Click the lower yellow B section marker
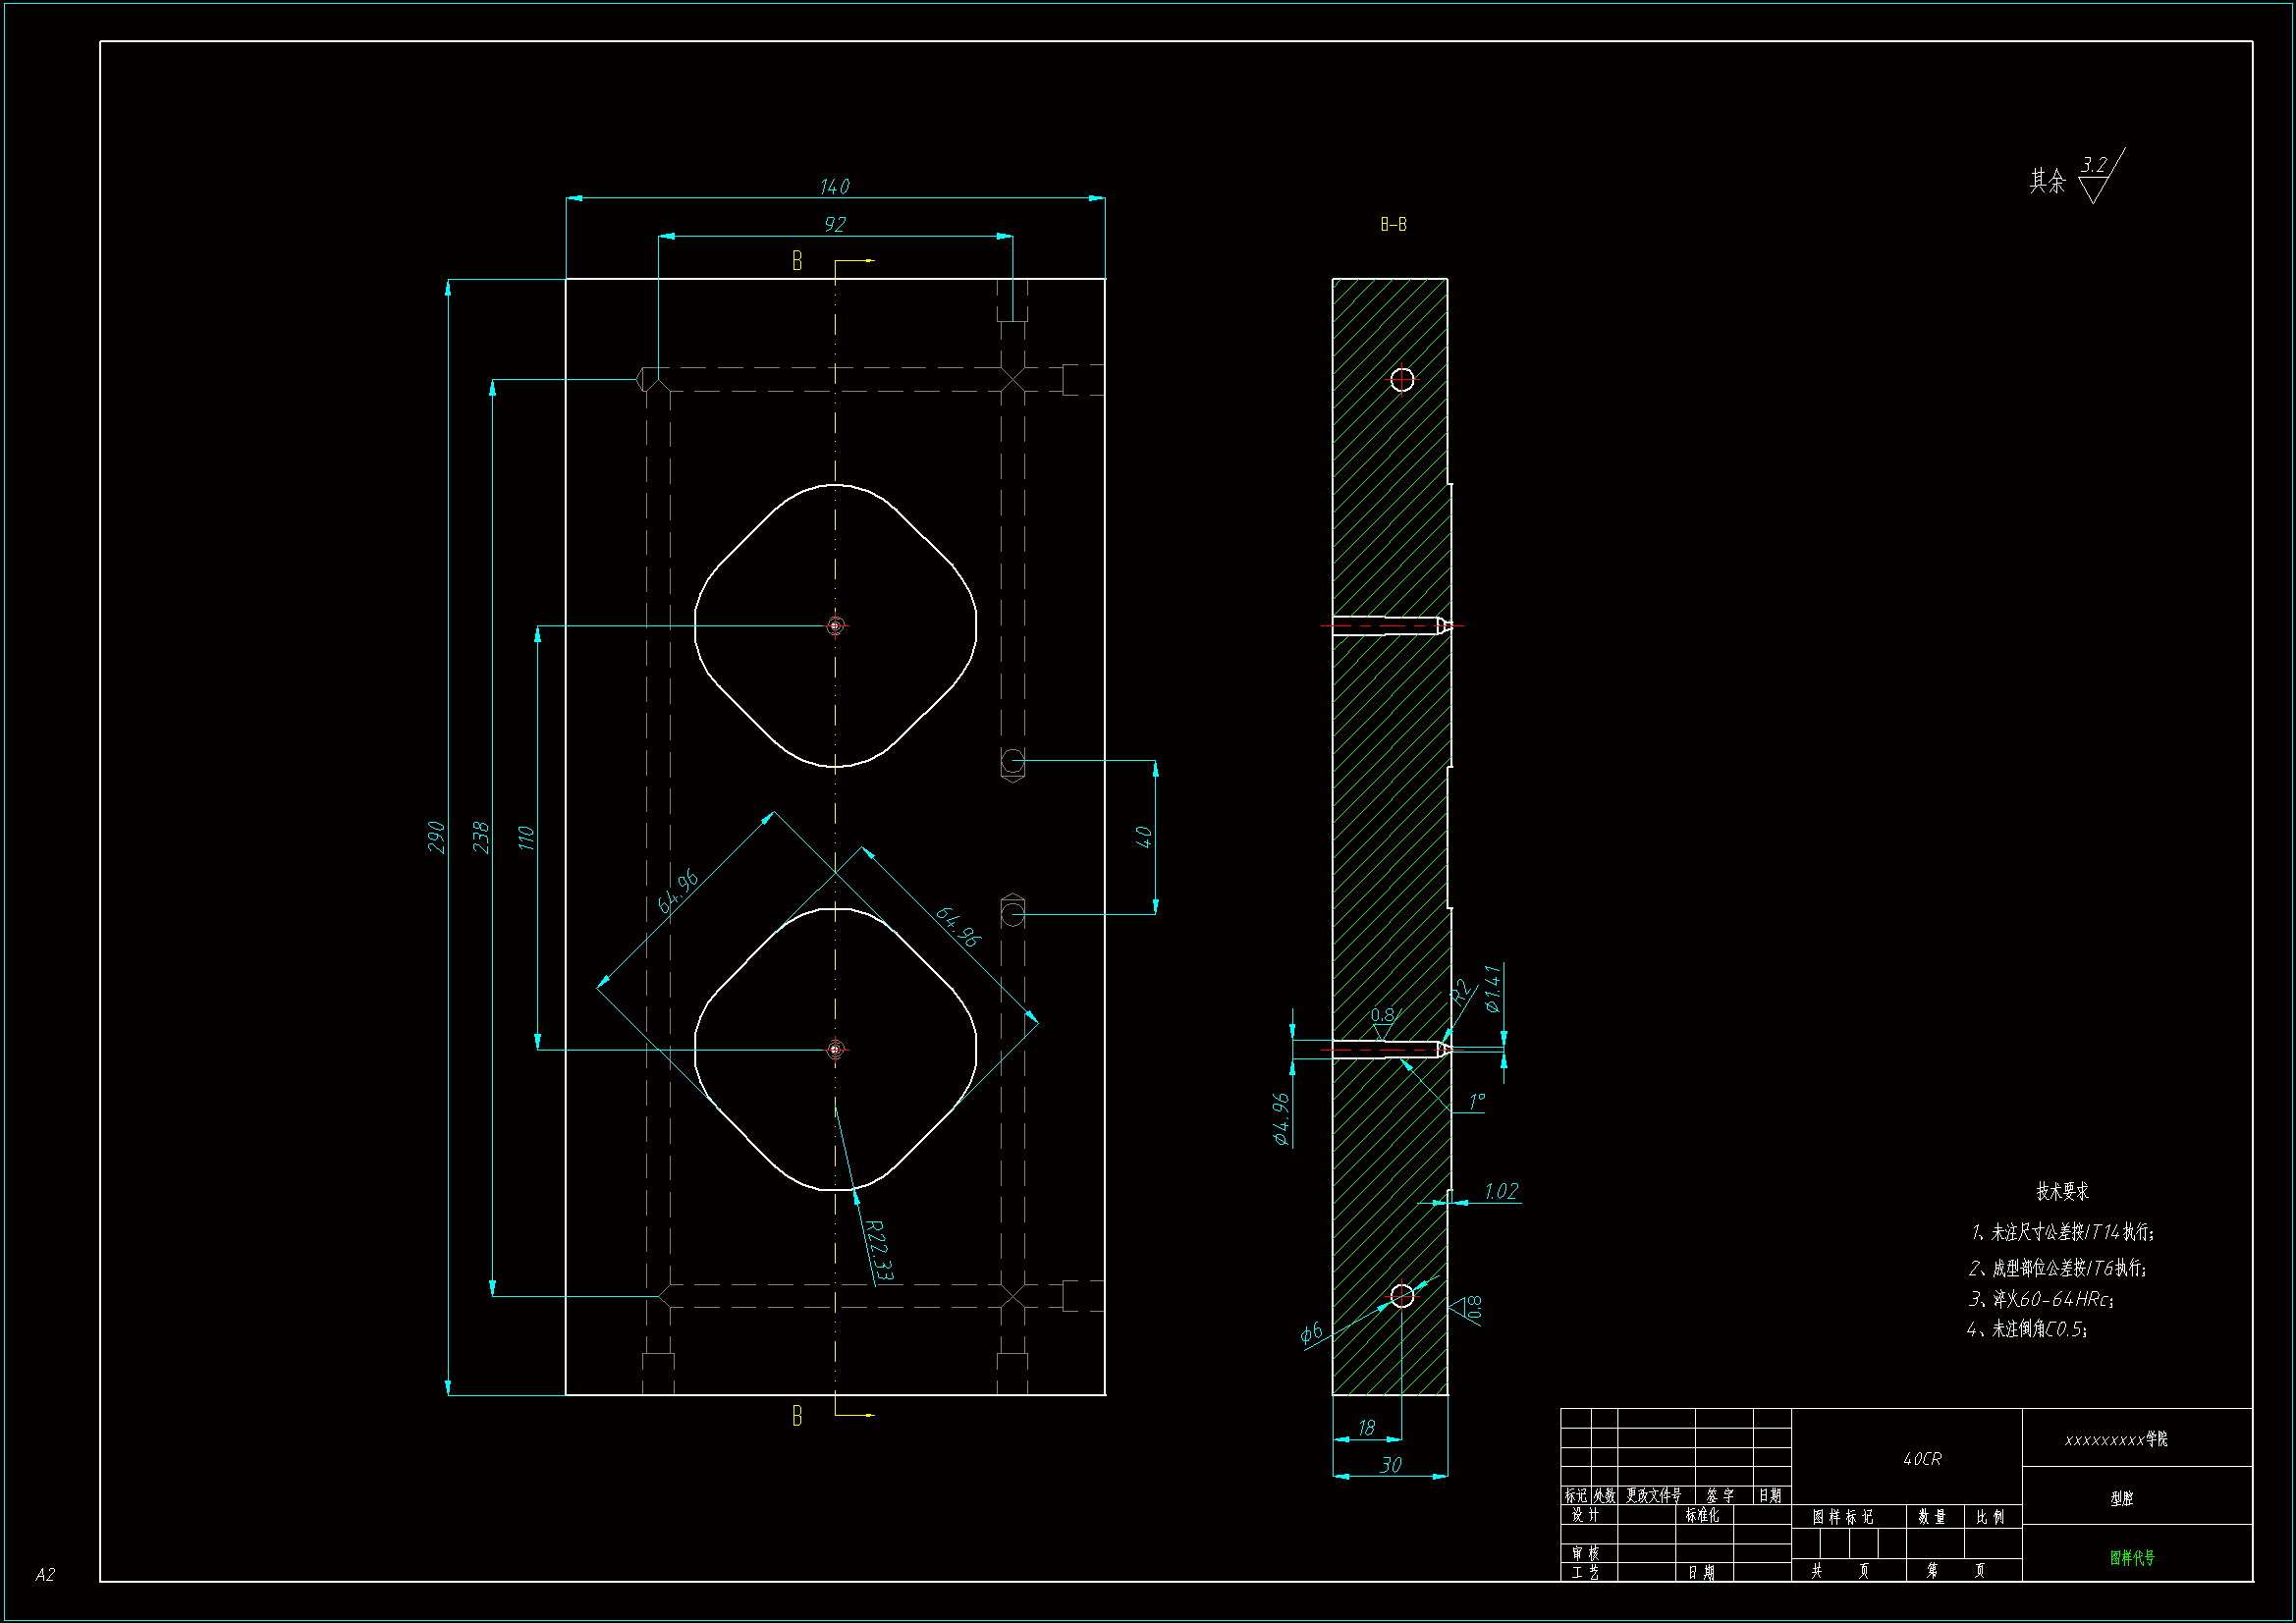 pyautogui.click(x=797, y=1416)
